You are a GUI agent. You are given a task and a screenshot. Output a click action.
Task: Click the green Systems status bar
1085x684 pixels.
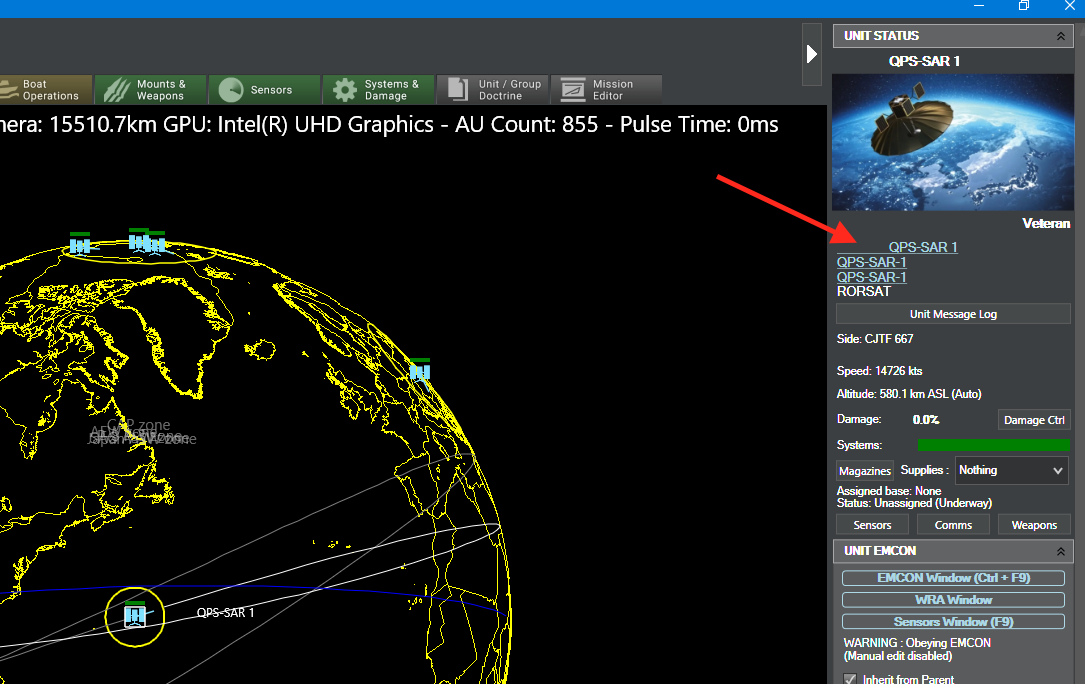point(994,444)
